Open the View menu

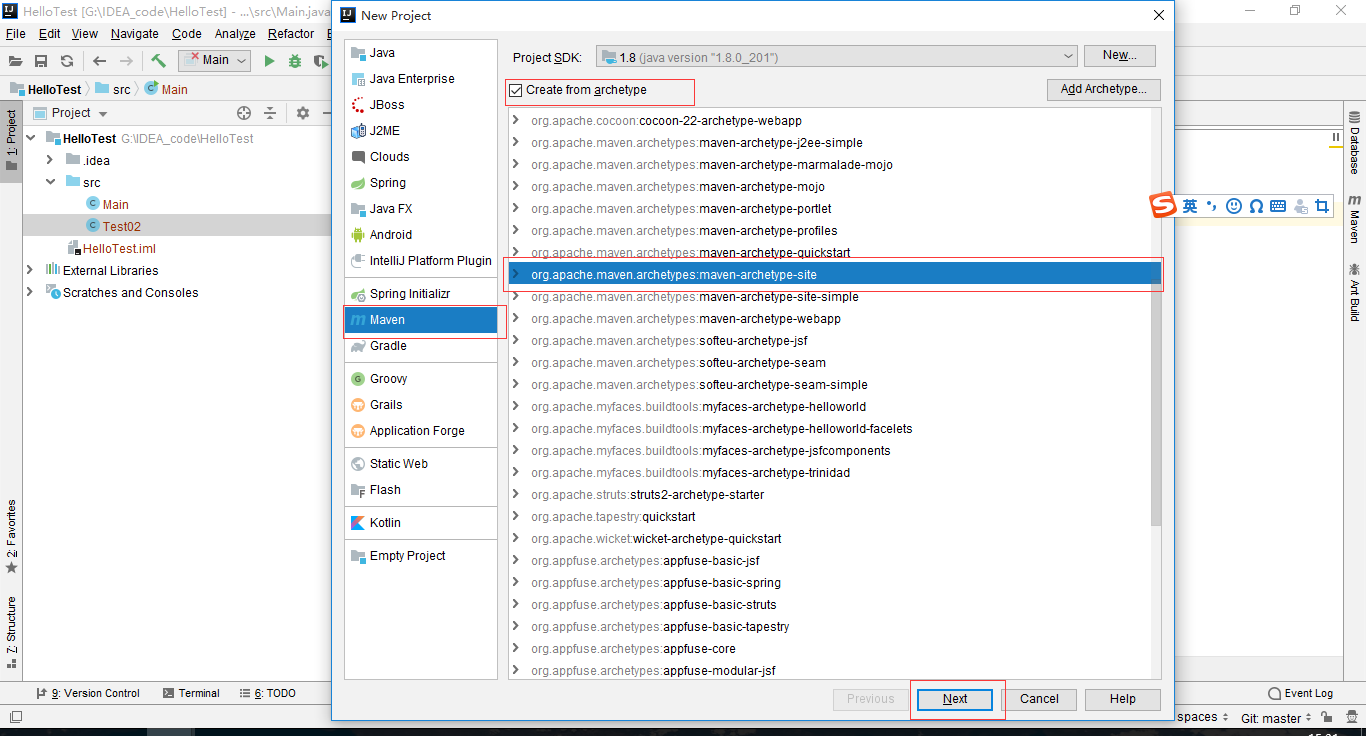pos(85,34)
